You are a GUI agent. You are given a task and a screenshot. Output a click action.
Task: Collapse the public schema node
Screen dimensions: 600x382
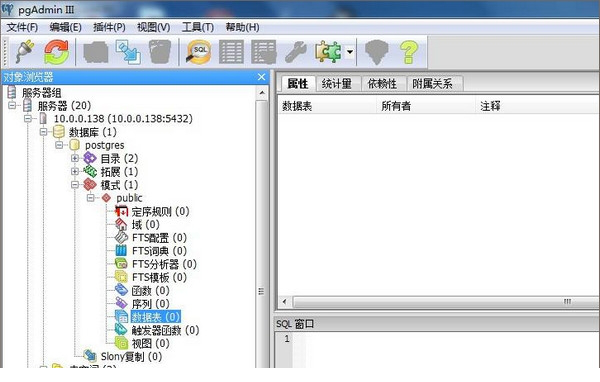pyautogui.click(x=91, y=198)
